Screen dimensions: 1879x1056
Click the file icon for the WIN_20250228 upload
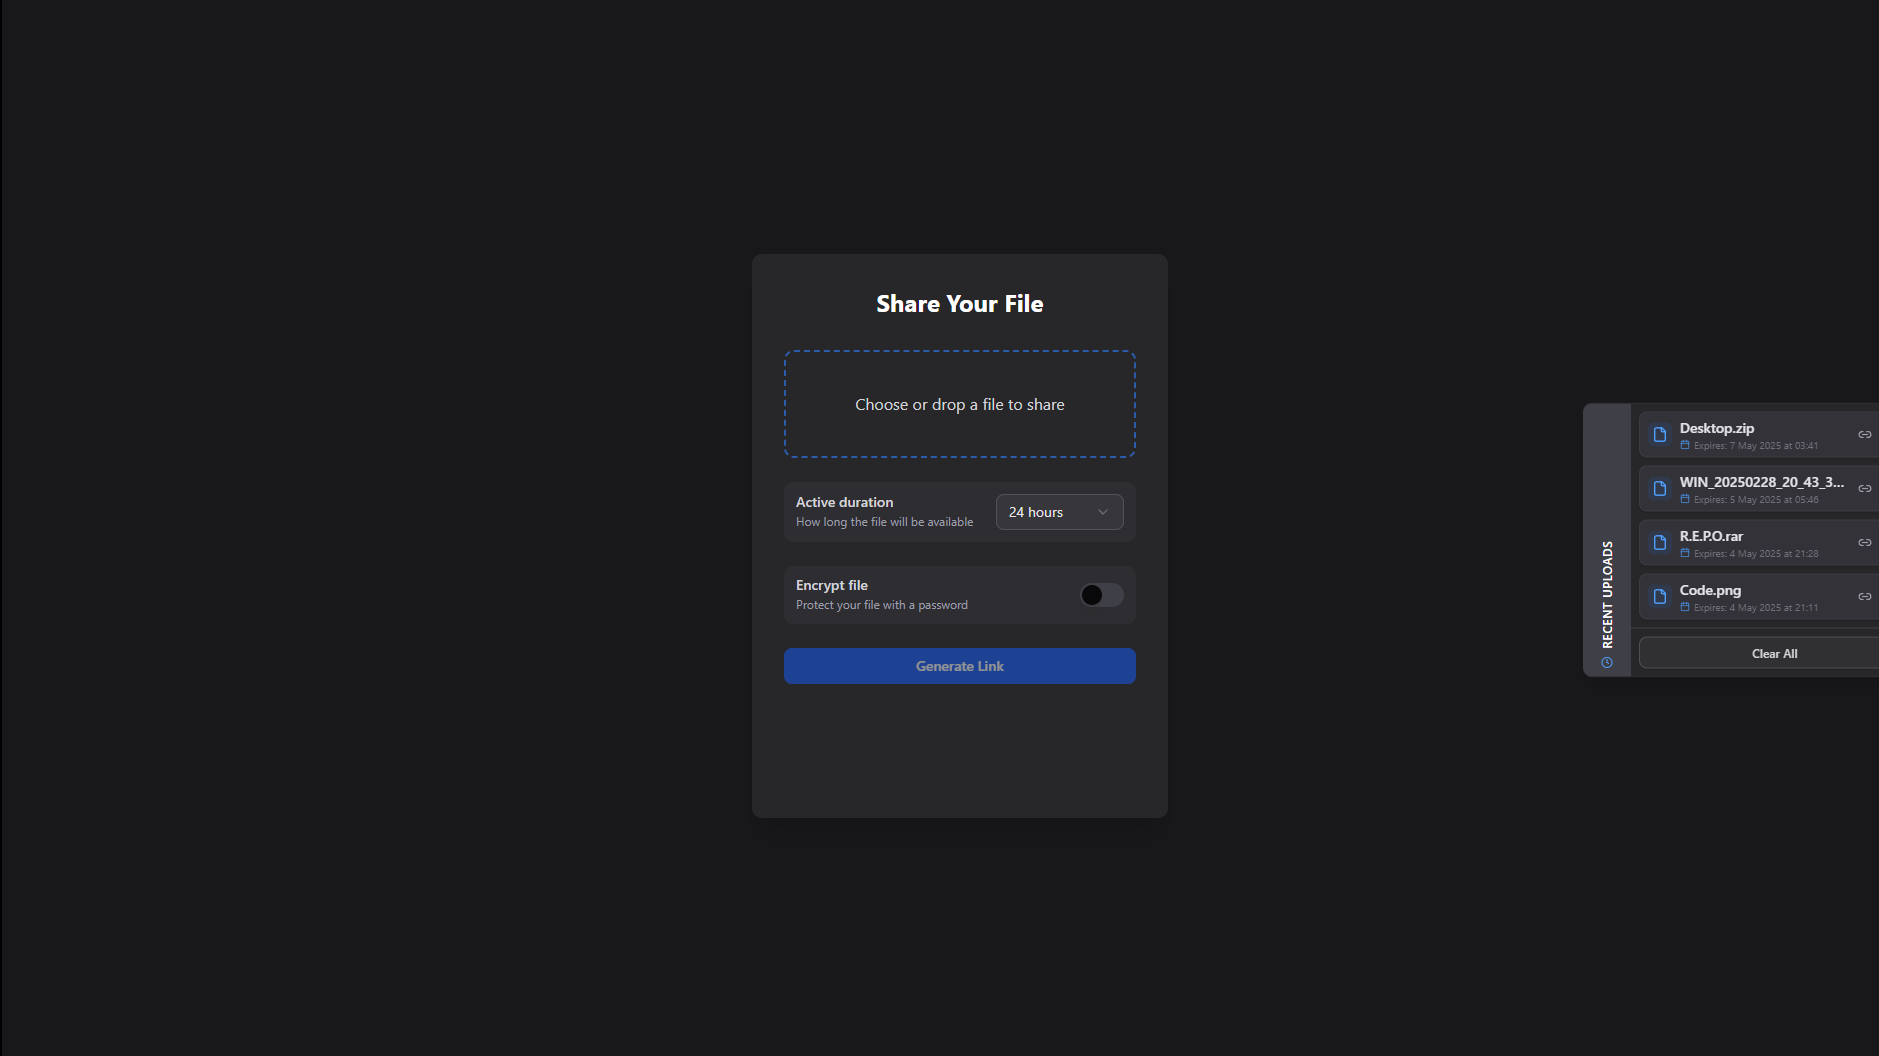click(1659, 489)
